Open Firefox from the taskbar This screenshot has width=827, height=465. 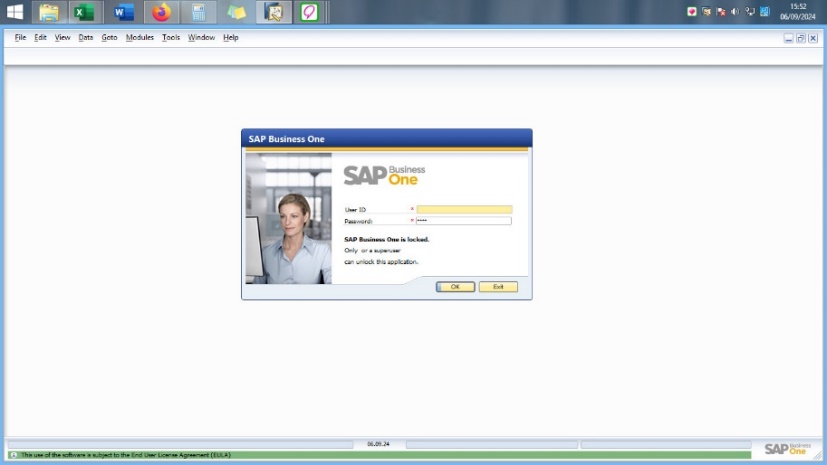tap(161, 12)
